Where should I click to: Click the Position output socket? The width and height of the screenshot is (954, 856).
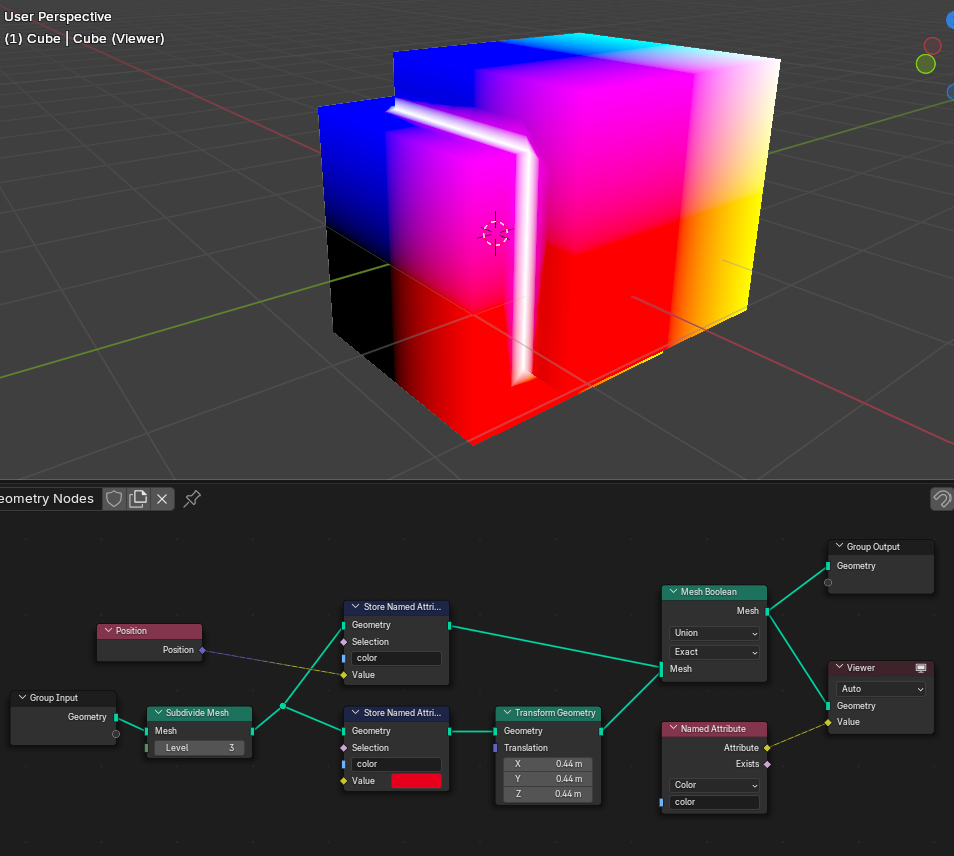(203, 650)
